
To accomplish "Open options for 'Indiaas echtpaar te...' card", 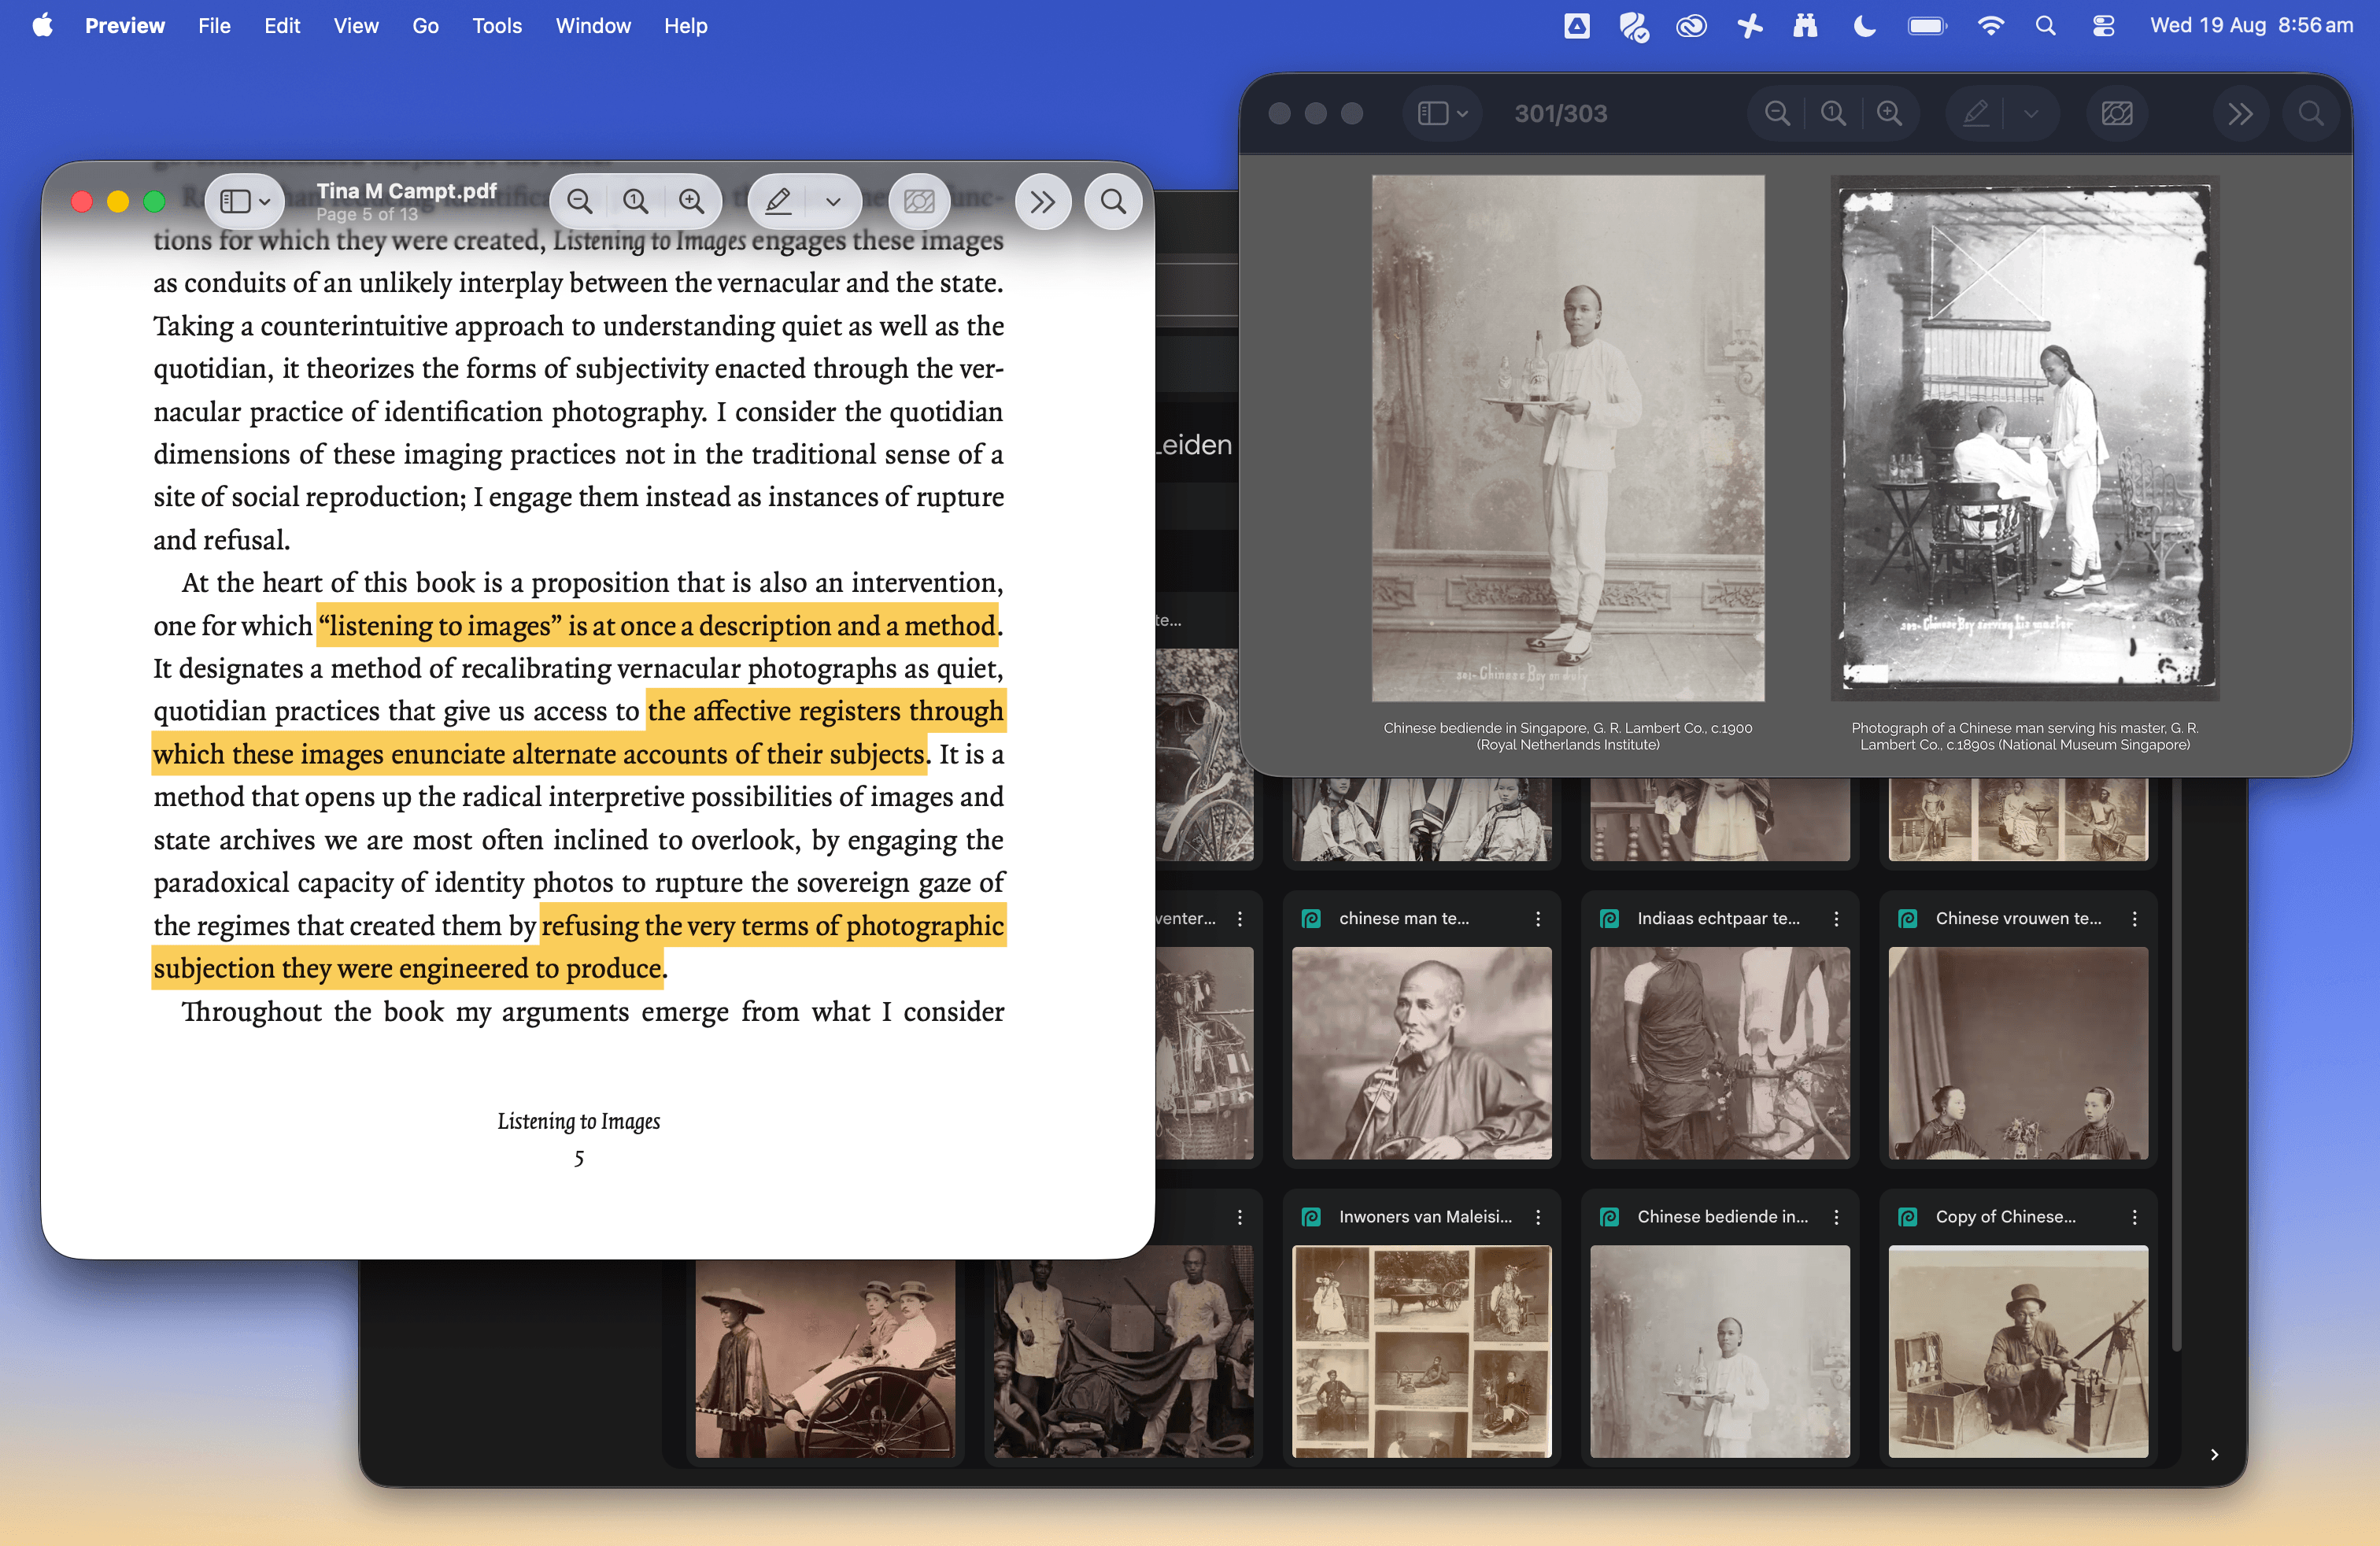I will (1836, 918).
